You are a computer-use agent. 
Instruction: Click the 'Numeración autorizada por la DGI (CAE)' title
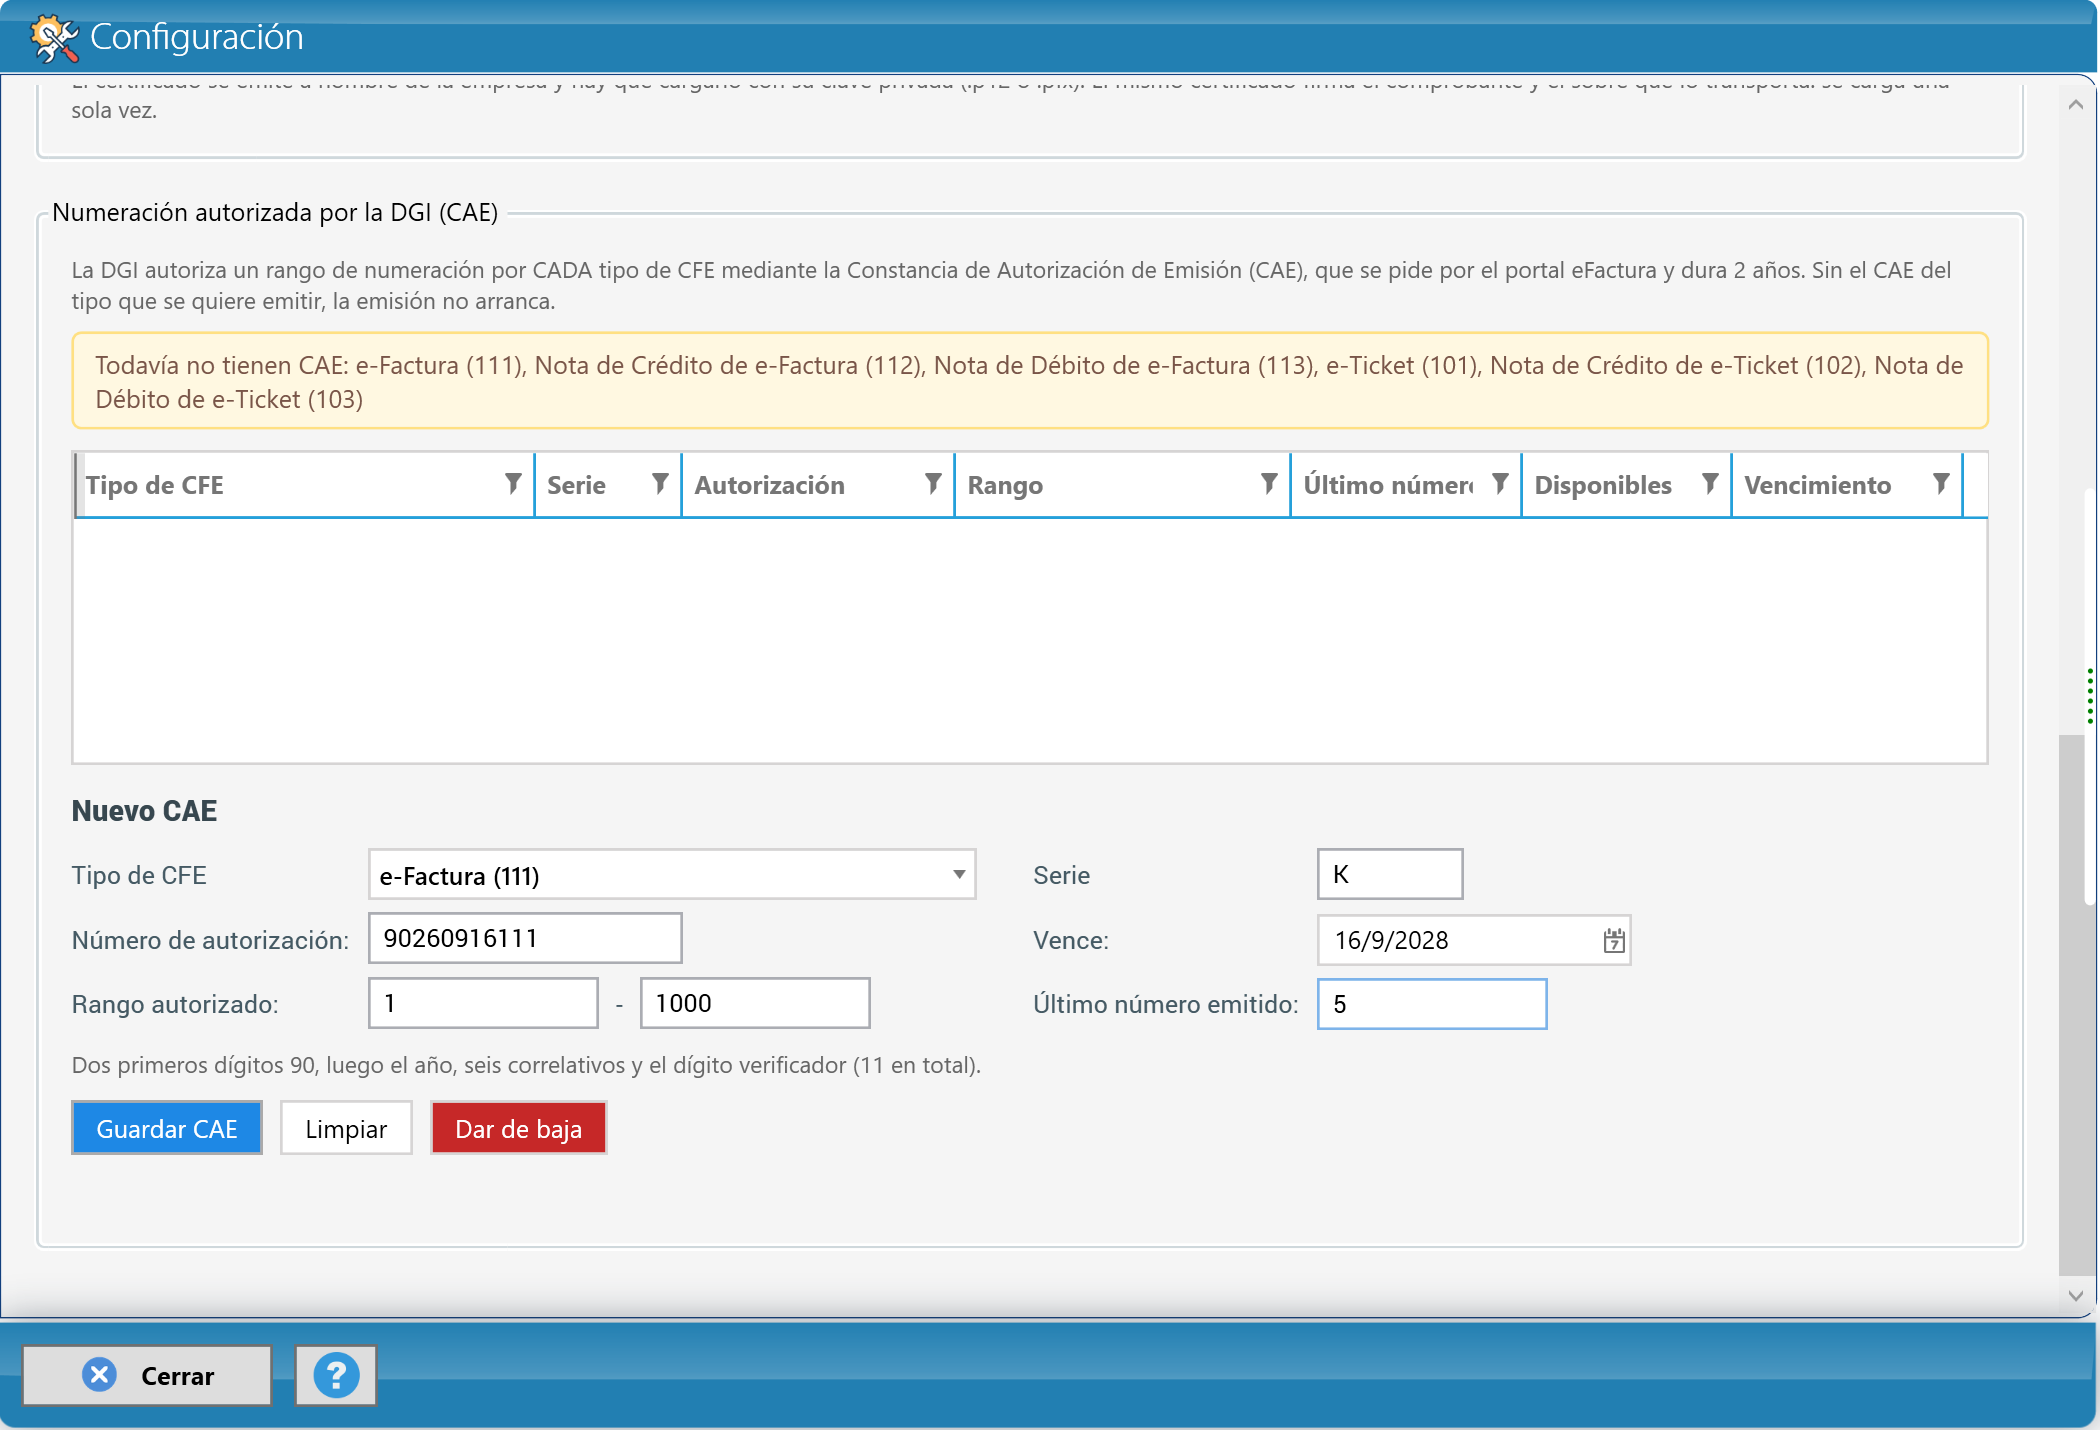click(x=275, y=212)
